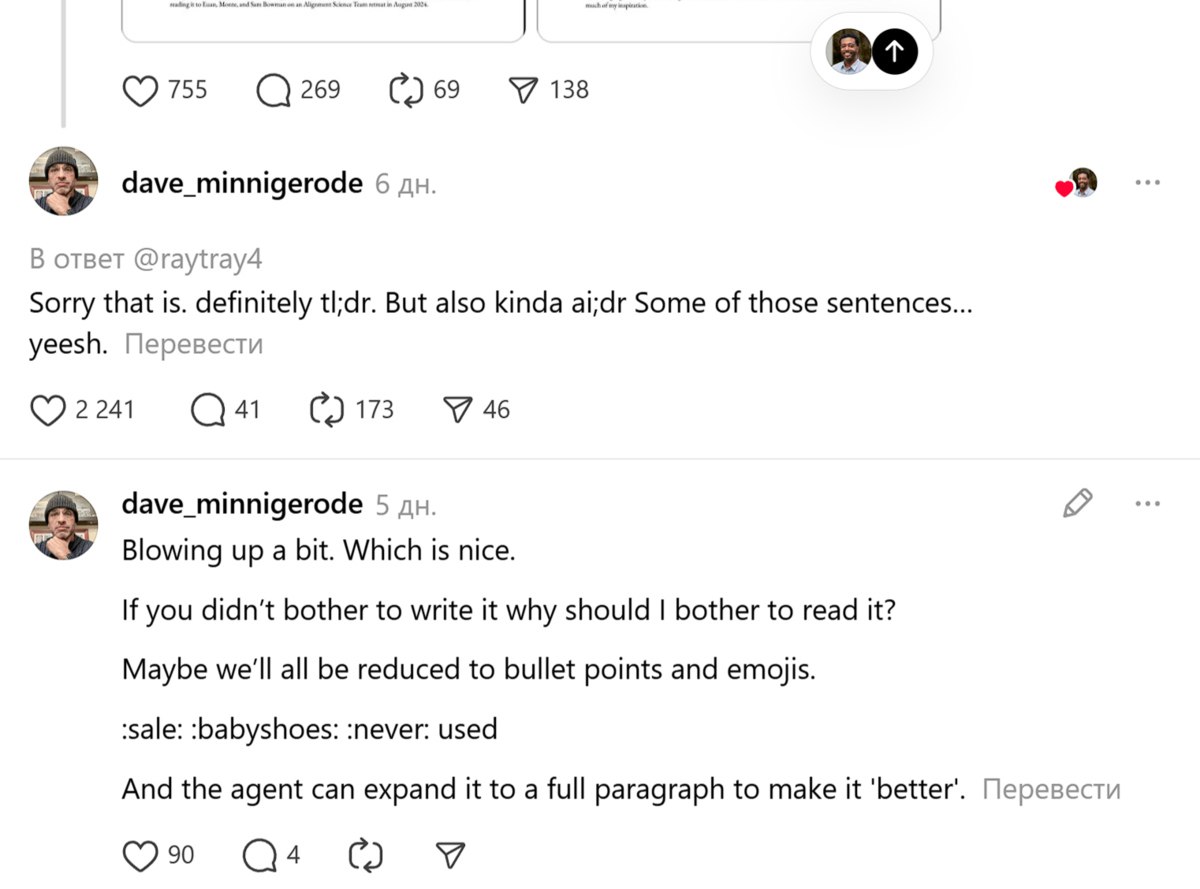
Task: Reply to the 'Blowing up a bit' post
Action: click(260, 855)
